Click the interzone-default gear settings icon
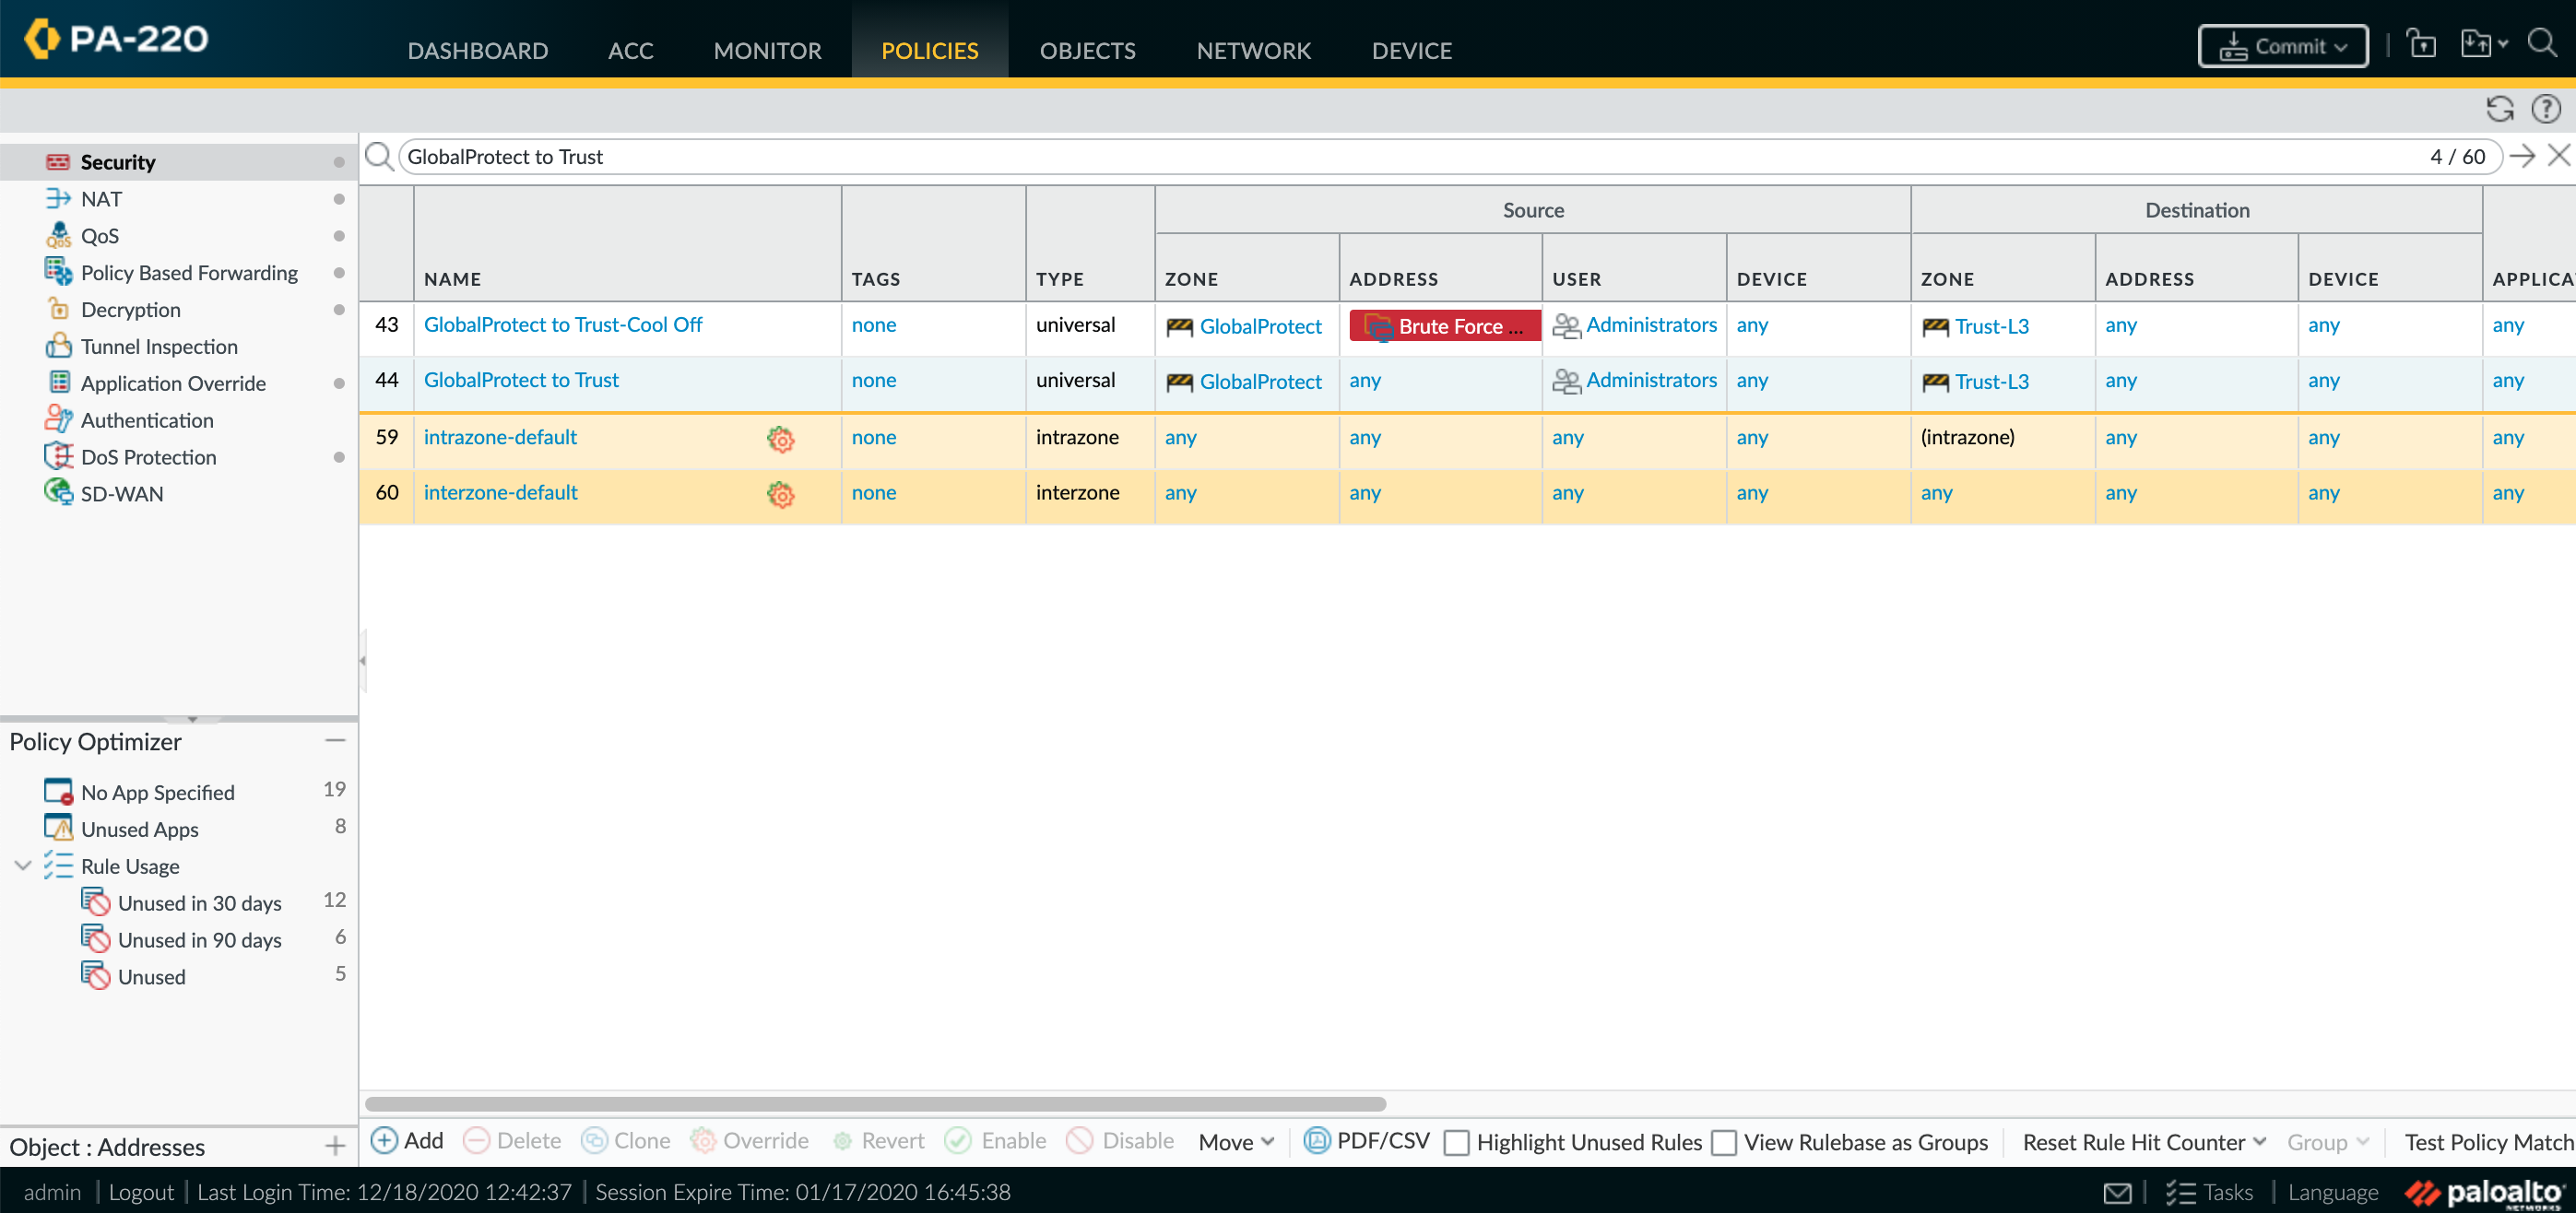The width and height of the screenshot is (2576, 1213). pyautogui.click(x=780, y=492)
